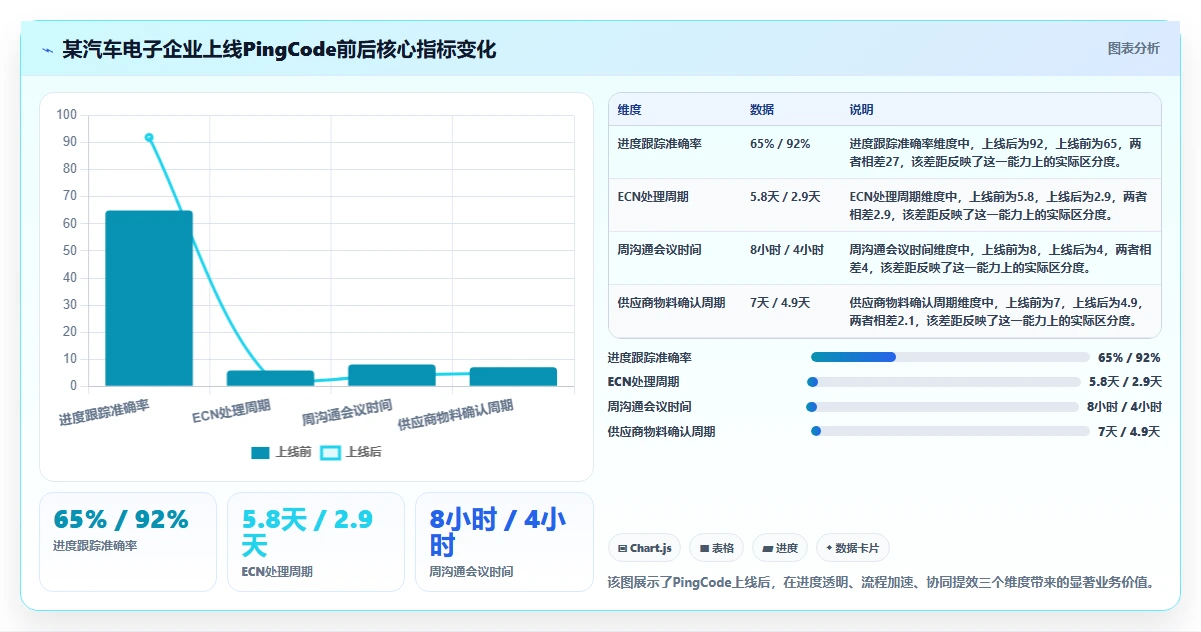Click the summary sentence starting with 该图展示了PingCode上线后
This screenshot has width=1201, height=632.
881,582
